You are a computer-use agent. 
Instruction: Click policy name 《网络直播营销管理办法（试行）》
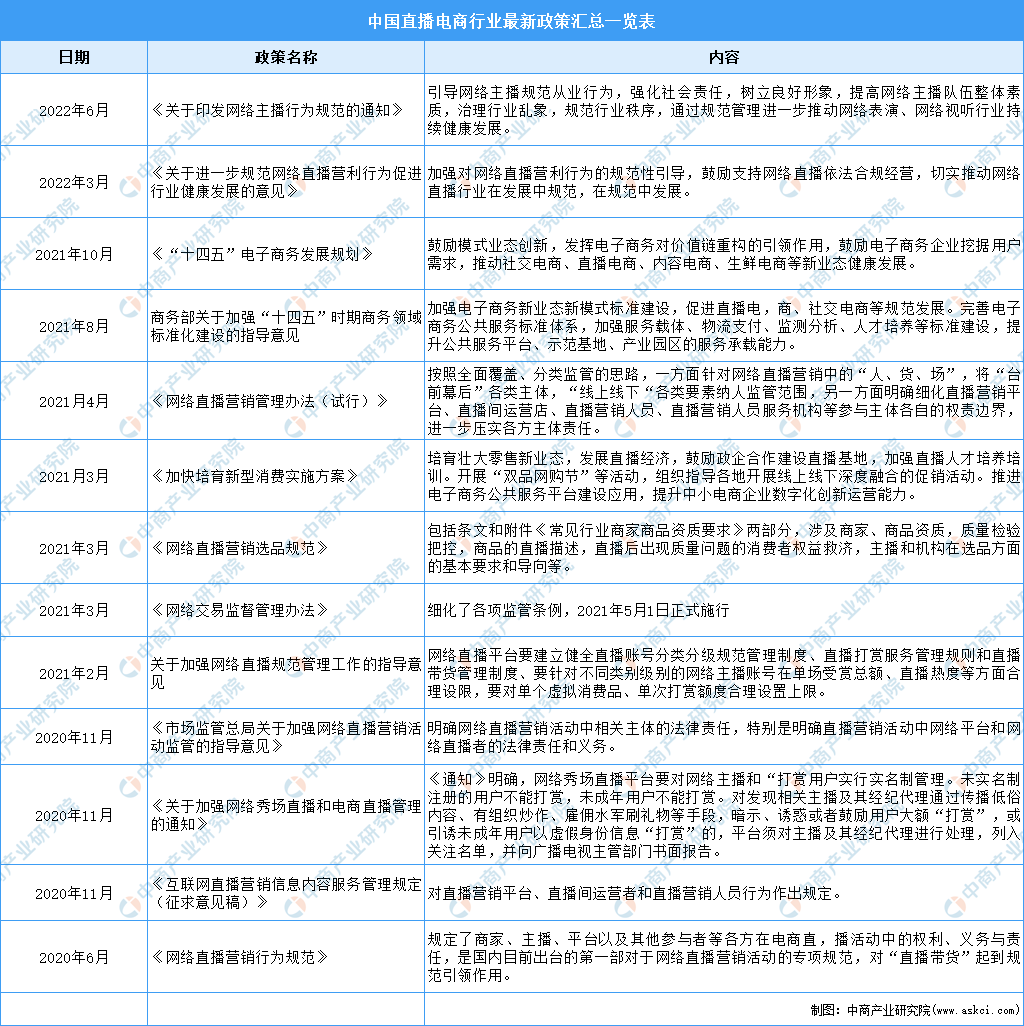pyautogui.click(x=270, y=401)
